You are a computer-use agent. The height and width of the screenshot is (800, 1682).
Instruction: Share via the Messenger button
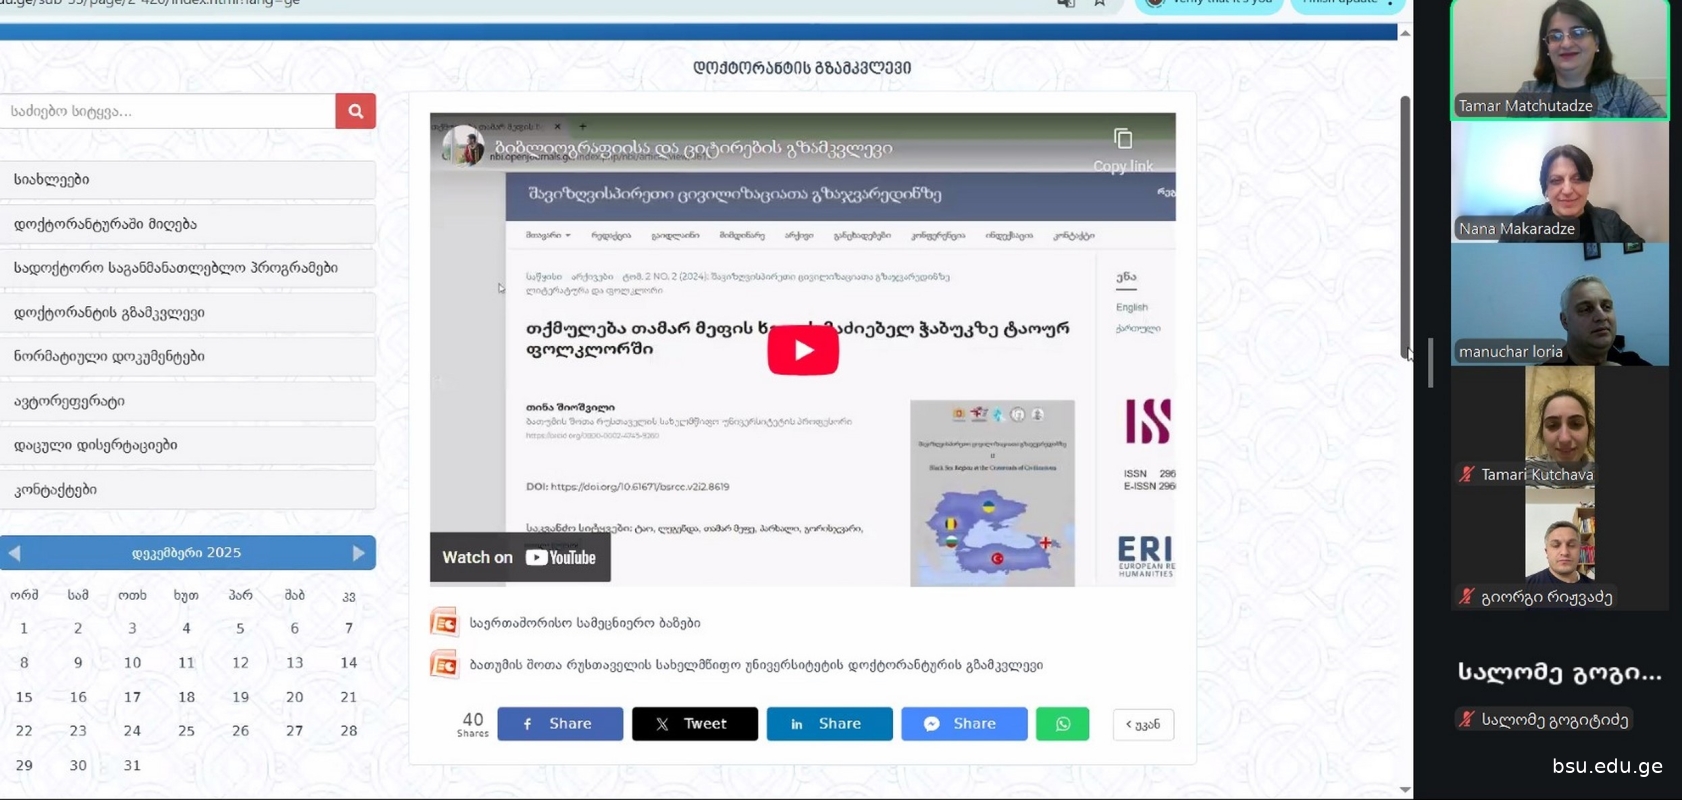click(963, 724)
